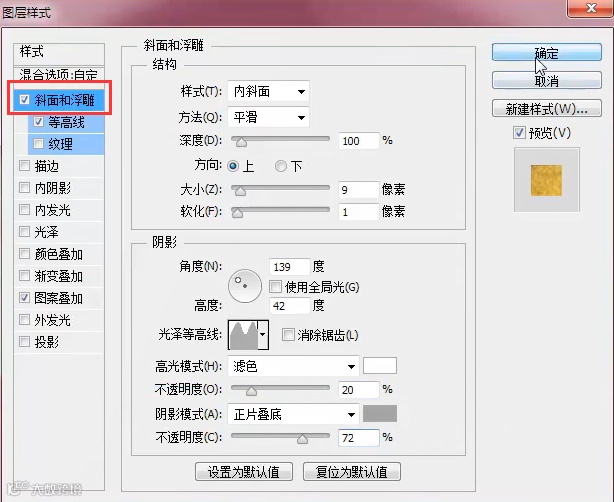Uncheck the 斜面和浮雕 checkbox
The image size is (614, 502).
pyautogui.click(x=24, y=99)
